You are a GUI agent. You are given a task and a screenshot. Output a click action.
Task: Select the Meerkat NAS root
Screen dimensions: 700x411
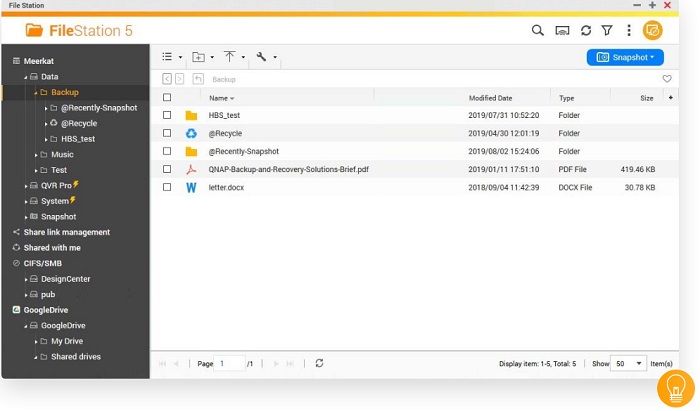tap(38, 61)
